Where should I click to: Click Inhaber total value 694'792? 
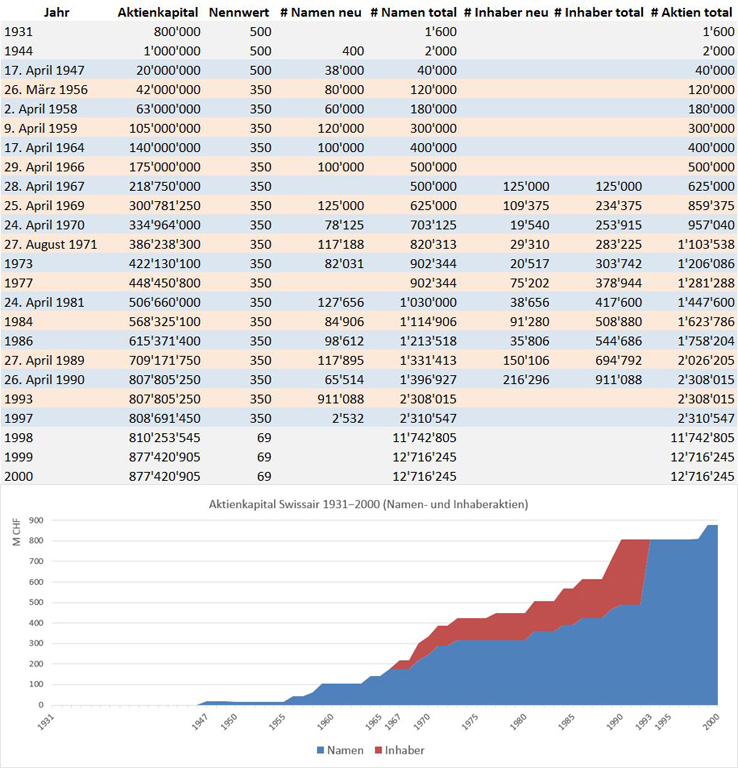619,360
